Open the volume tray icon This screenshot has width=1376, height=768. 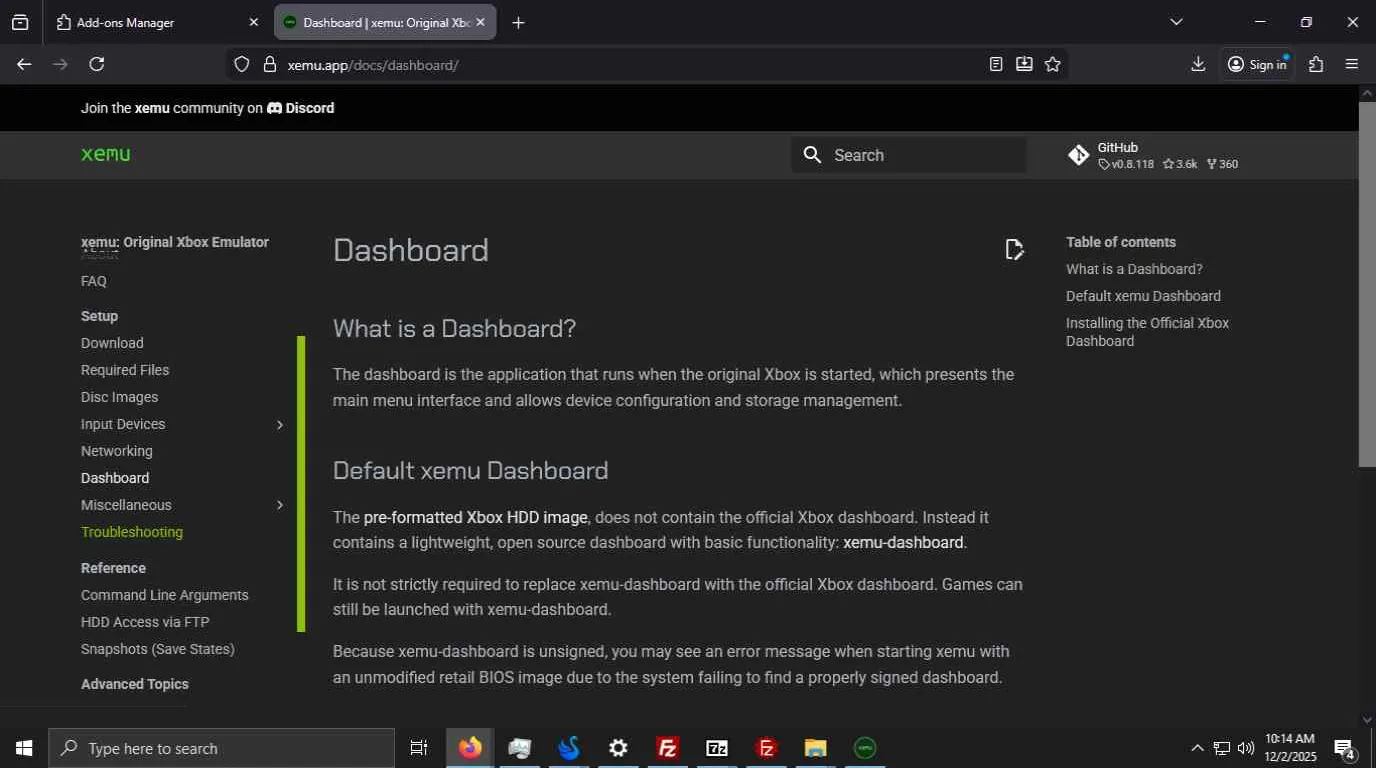click(1246, 748)
